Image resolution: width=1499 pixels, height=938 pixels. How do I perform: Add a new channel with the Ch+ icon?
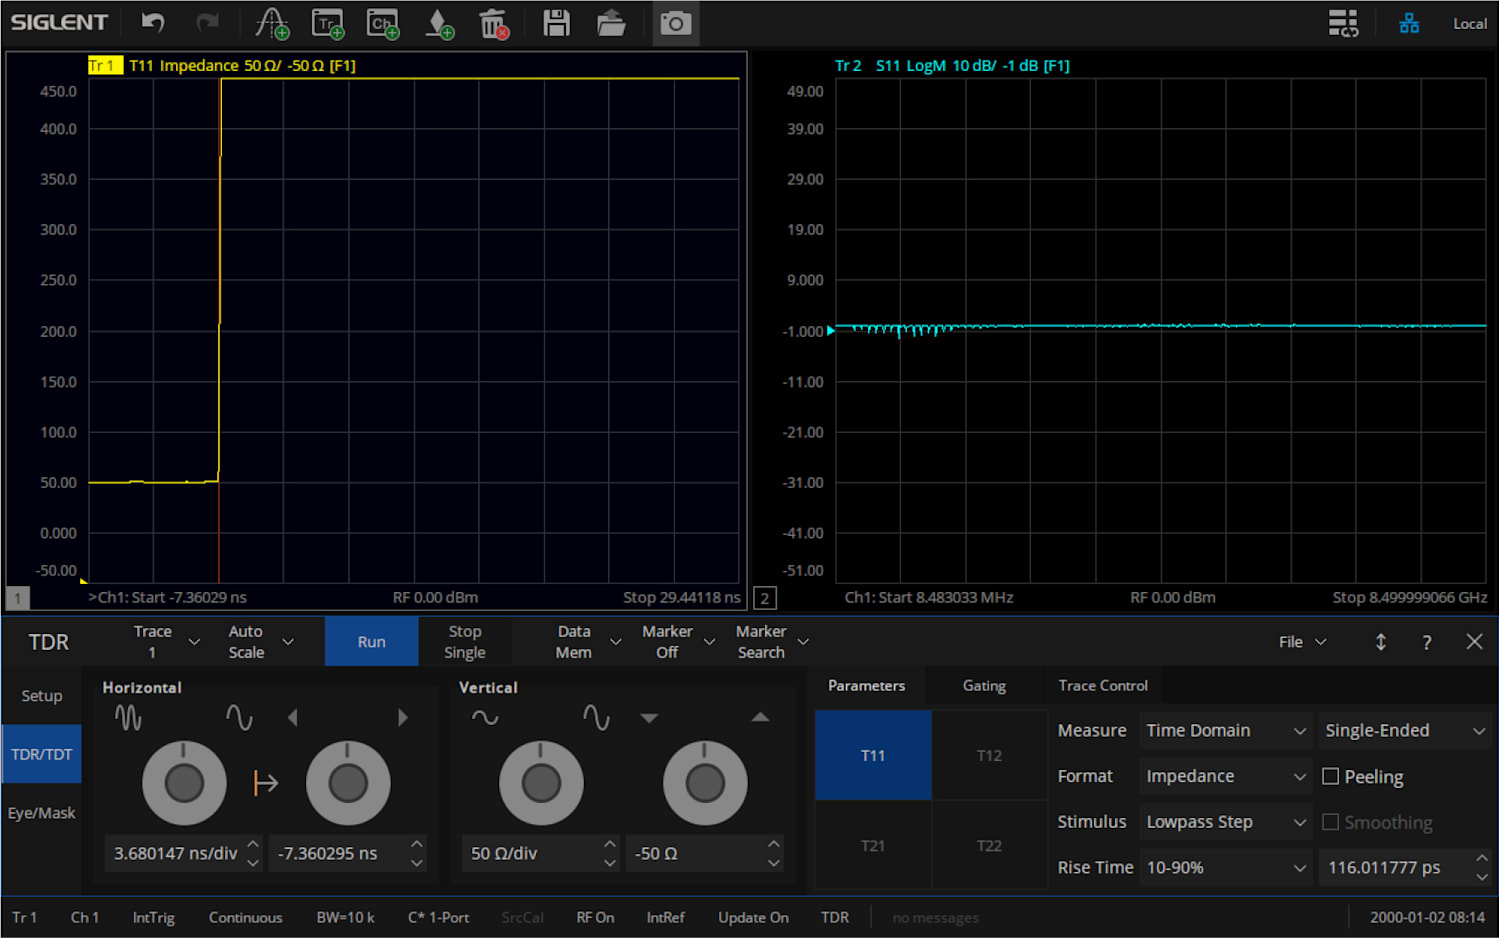pyautogui.click(x=382, y=23)
